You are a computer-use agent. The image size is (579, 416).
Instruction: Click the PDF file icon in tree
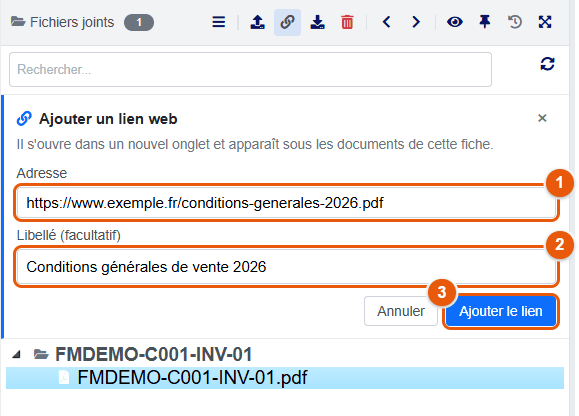pyautogui.click(x=64, y=377)
